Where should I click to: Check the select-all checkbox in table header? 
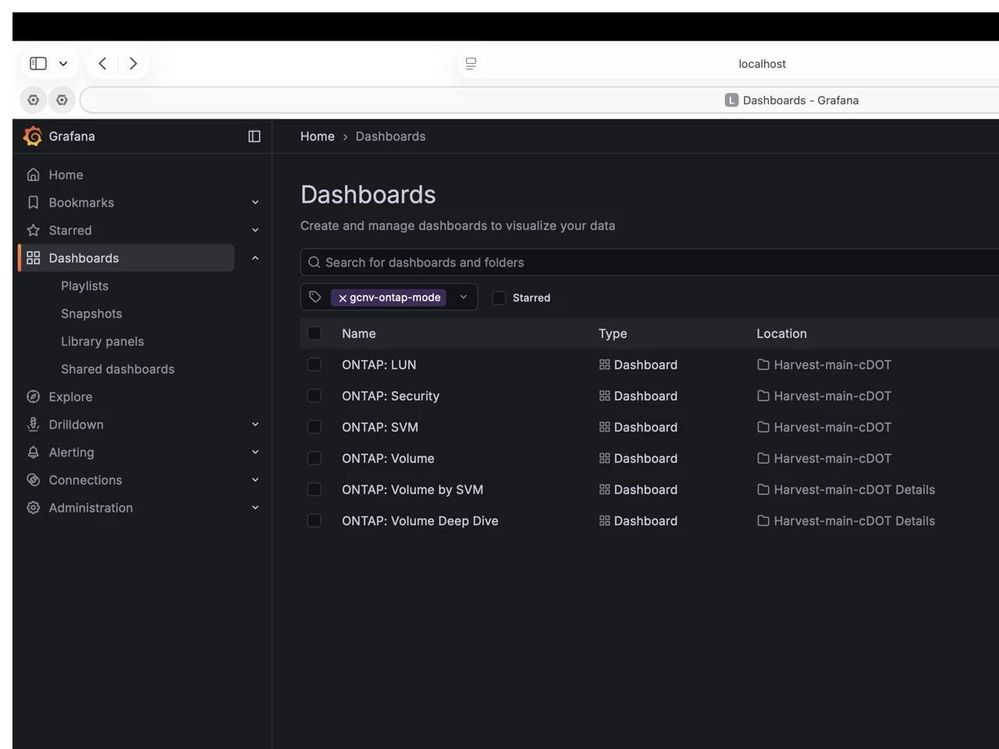coord(314,333)
